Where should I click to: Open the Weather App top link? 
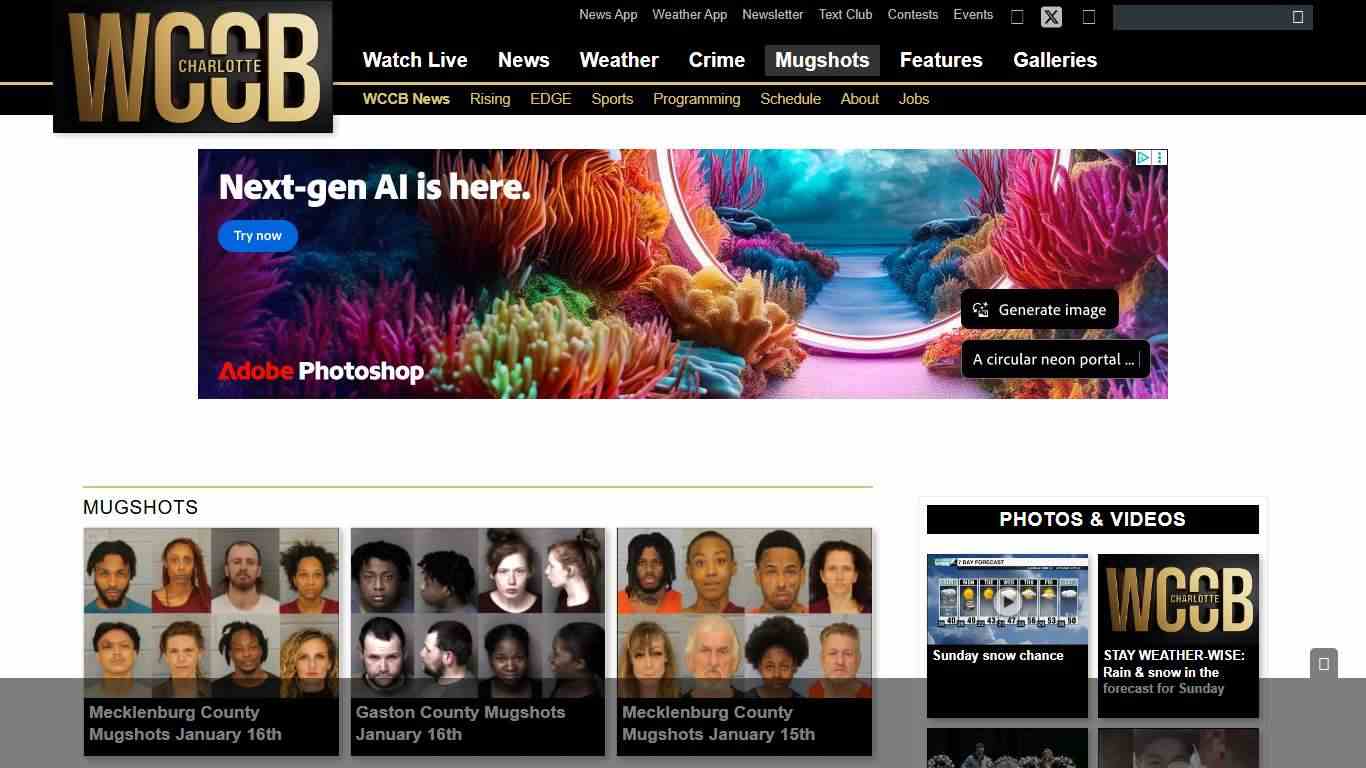(689, 15)
